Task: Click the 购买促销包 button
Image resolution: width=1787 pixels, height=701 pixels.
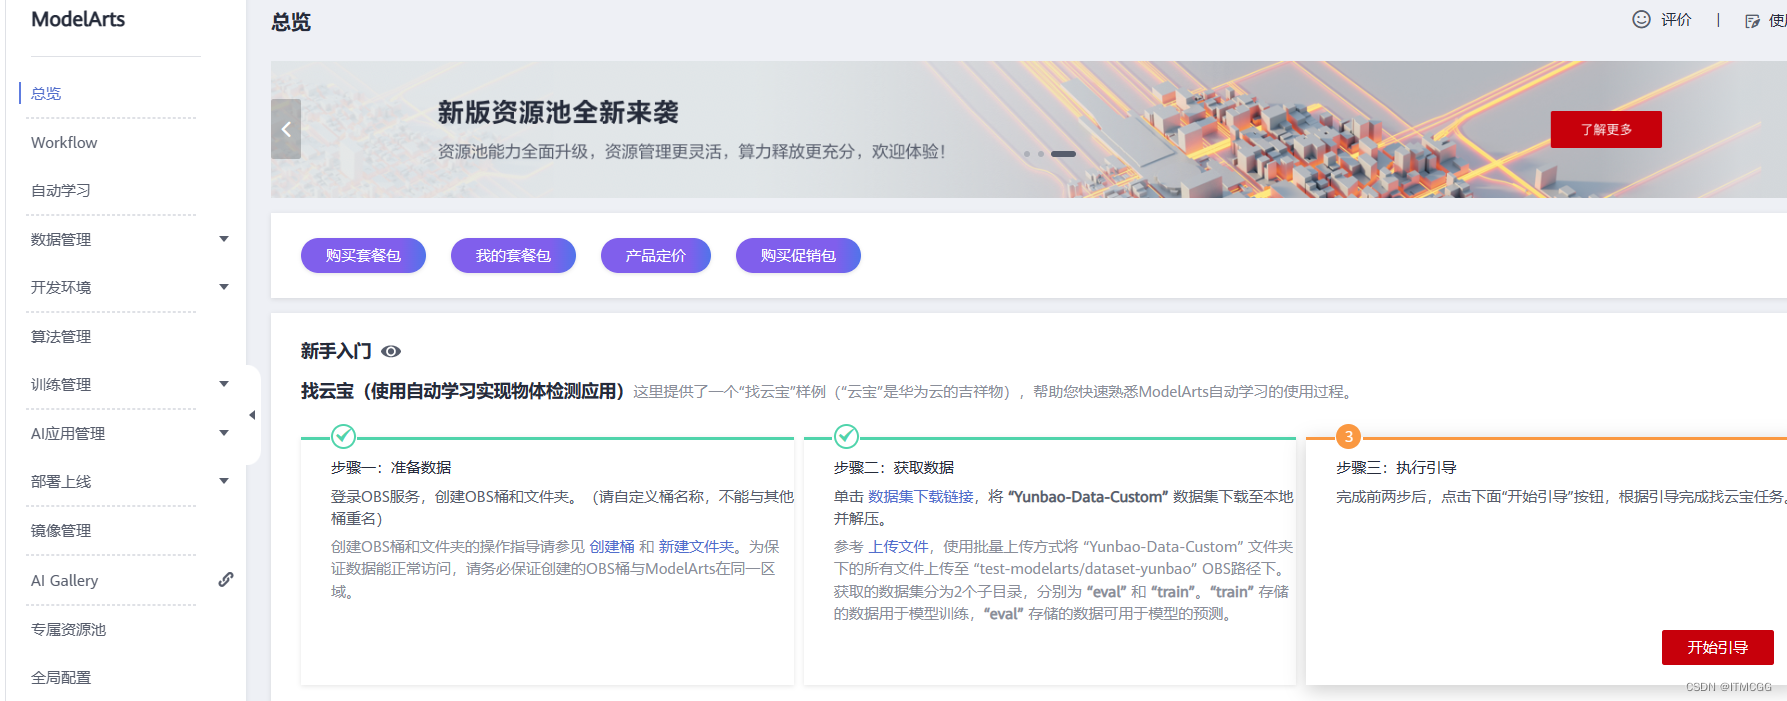Action: [798, 255]
